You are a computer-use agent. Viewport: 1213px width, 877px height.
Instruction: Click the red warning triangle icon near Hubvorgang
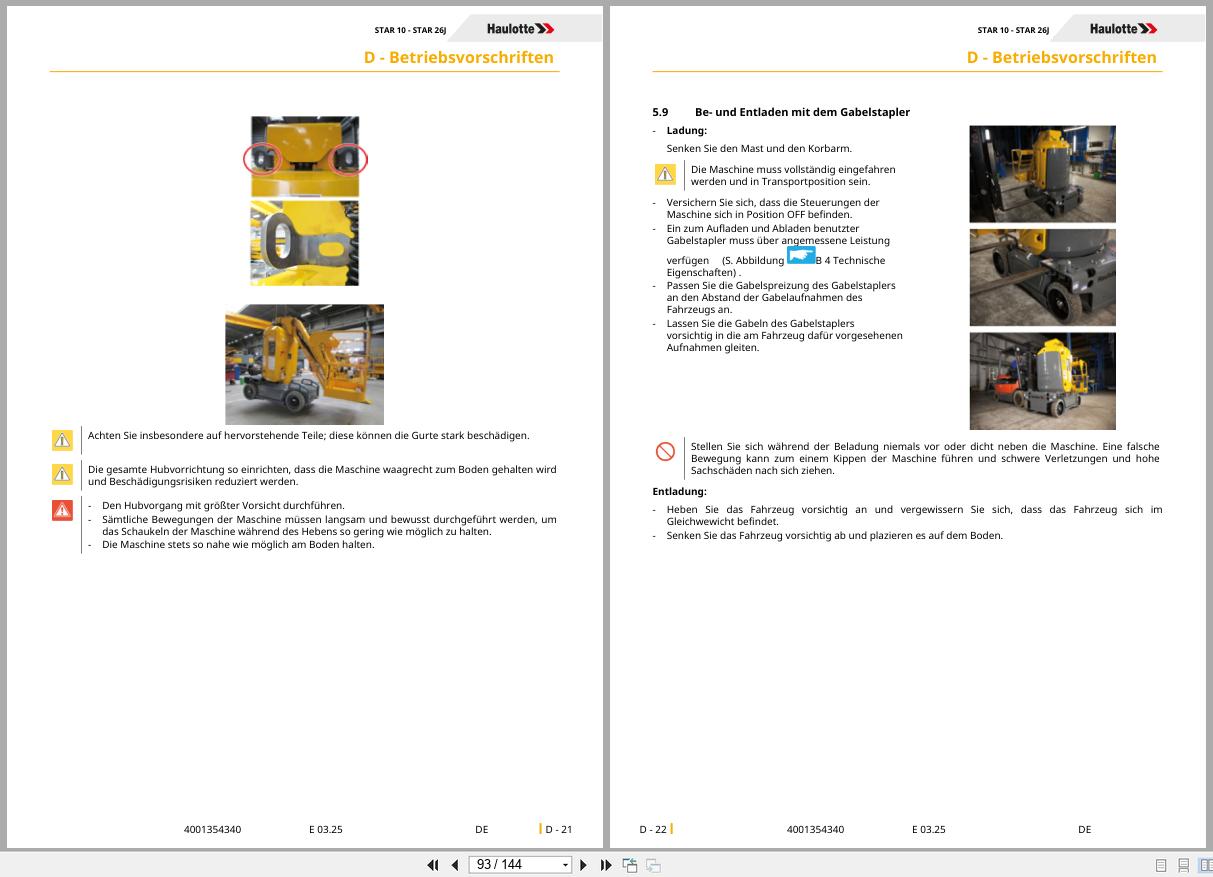tap(62, 511)
